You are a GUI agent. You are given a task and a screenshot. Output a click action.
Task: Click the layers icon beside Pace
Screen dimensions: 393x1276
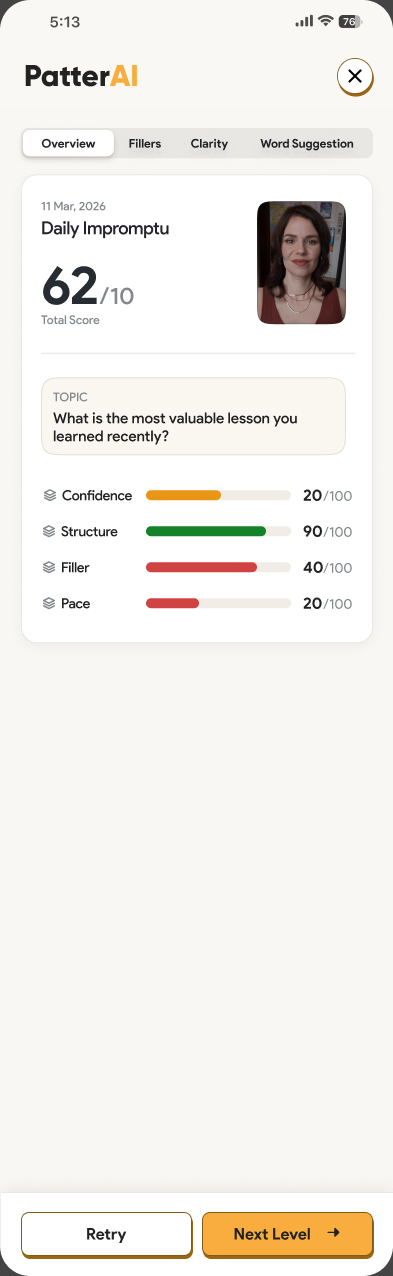coord(50,603)
